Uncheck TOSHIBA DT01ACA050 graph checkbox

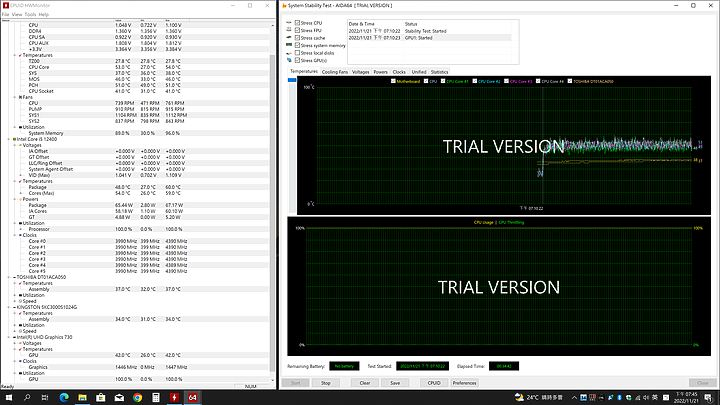click(x=570, y=81)
